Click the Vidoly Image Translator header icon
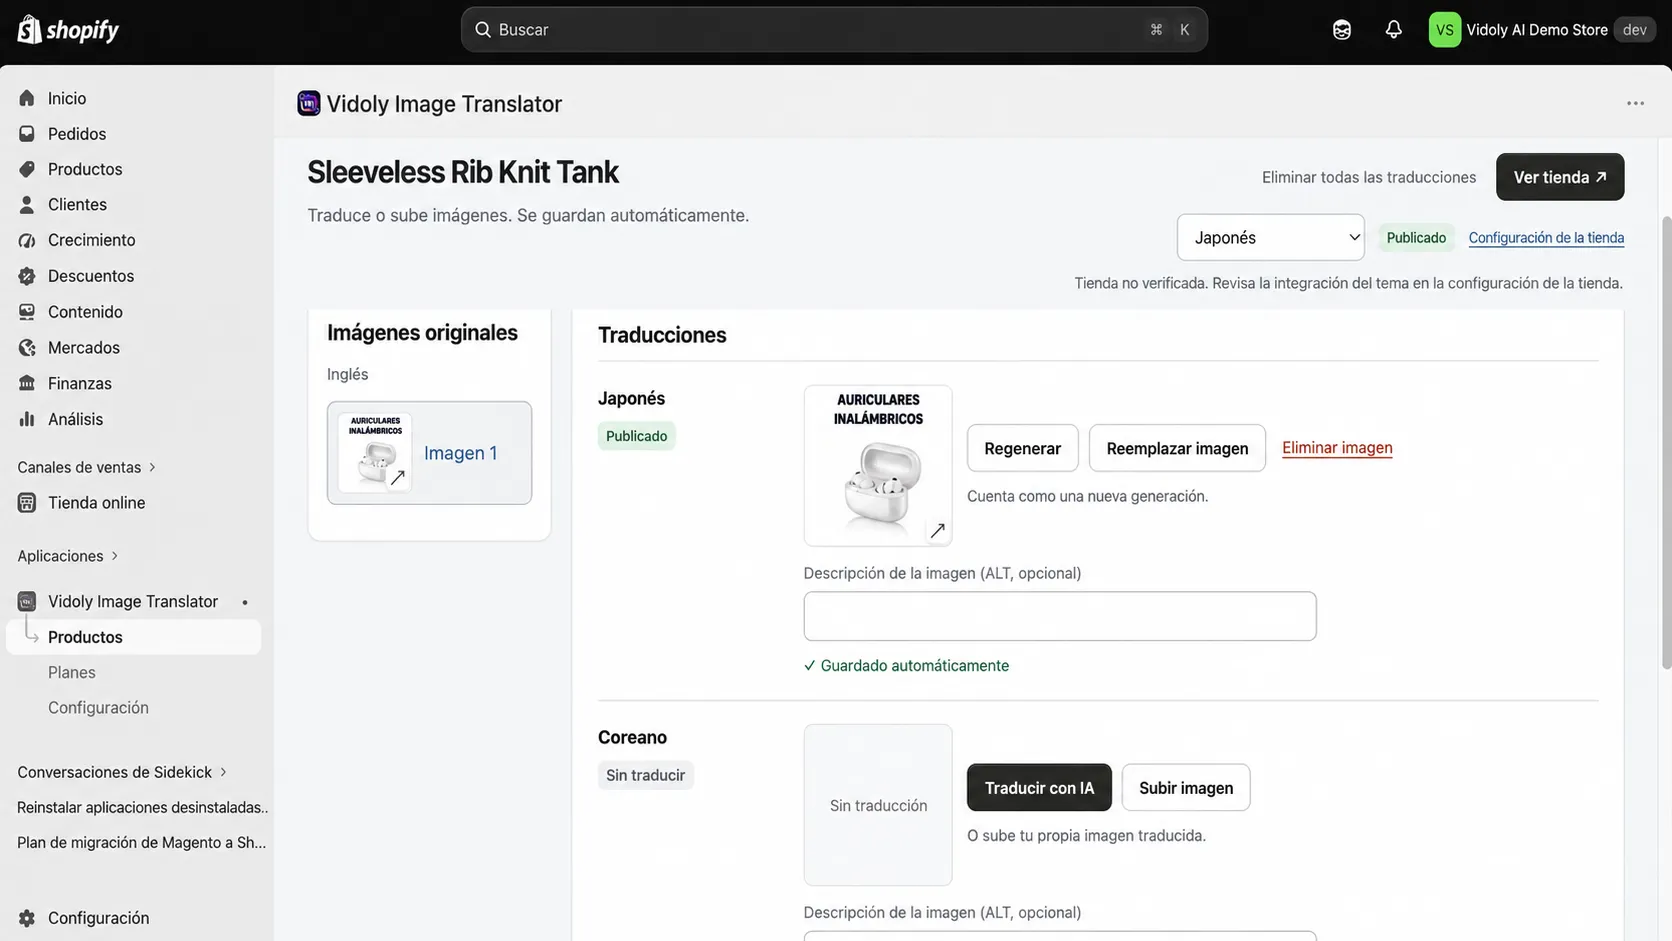Screen dimensions: 1672x941 click(x=309, y=103)
